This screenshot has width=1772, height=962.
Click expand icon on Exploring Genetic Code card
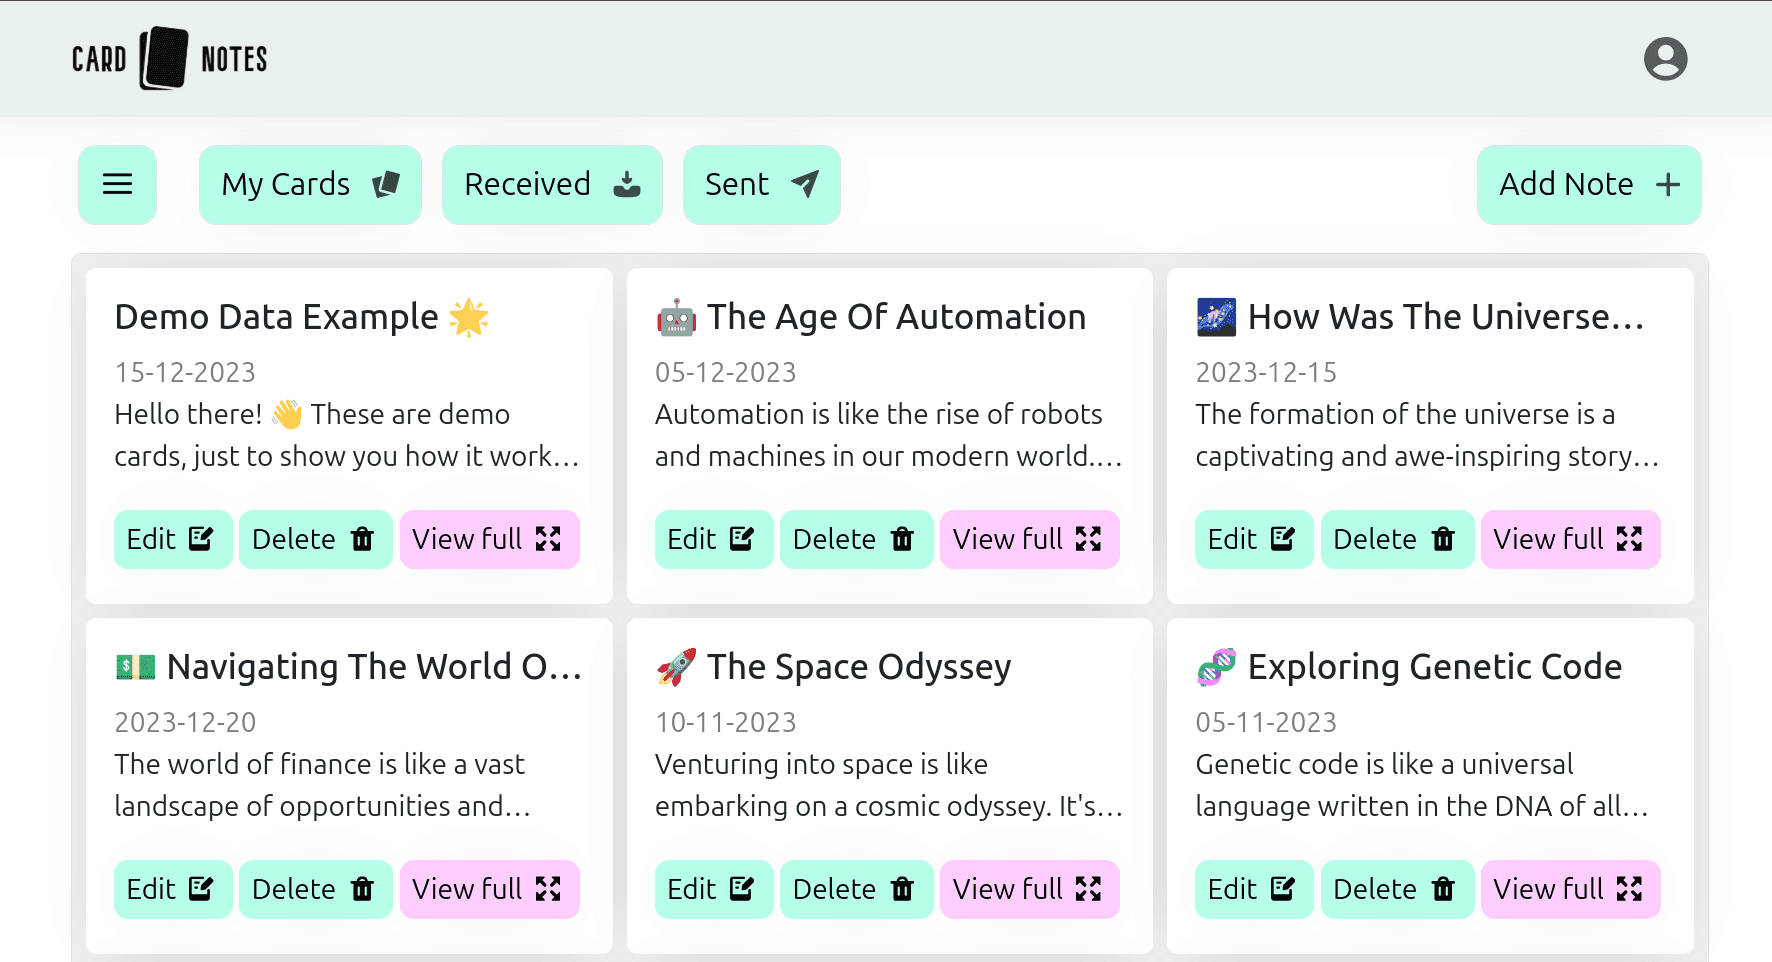pyautogui.click(x=1629, y=889)
